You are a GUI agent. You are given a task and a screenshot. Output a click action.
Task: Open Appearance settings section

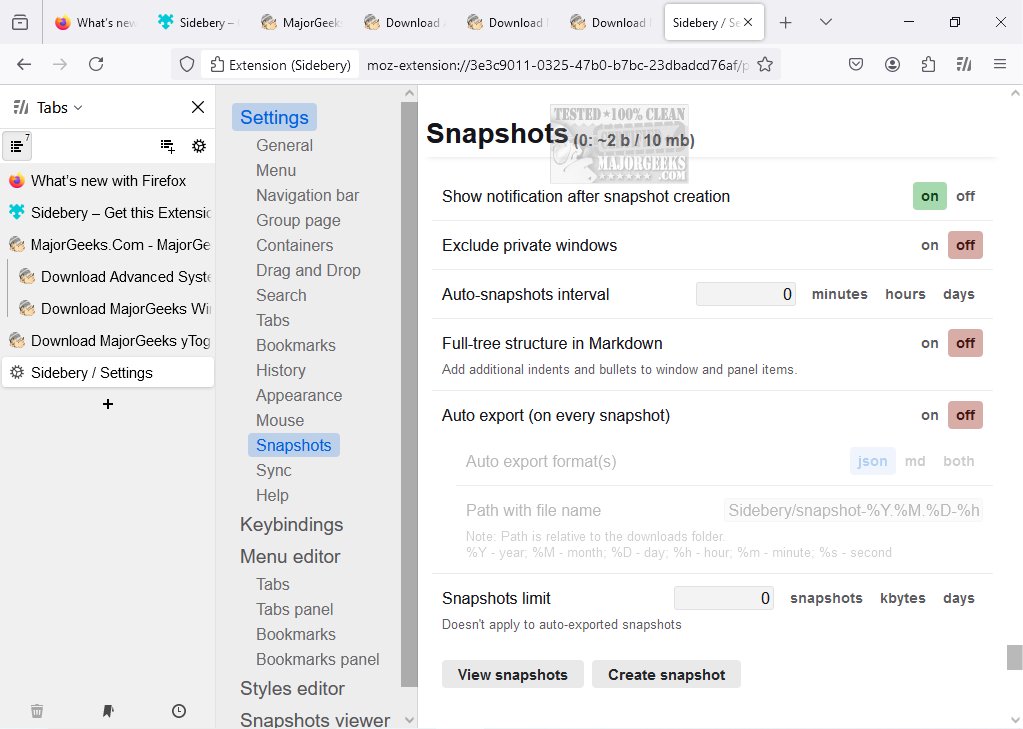pos(299,396)
